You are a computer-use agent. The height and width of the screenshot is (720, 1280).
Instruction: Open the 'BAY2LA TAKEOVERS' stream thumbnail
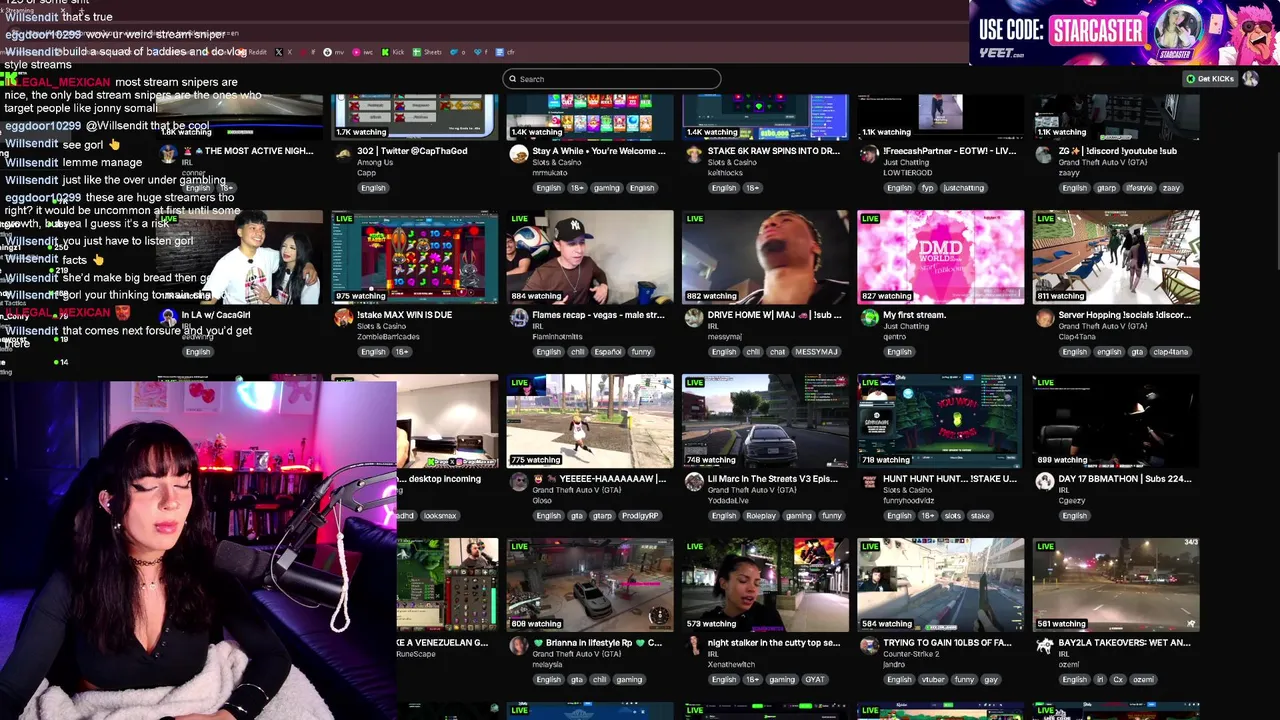coord(1116,585)
